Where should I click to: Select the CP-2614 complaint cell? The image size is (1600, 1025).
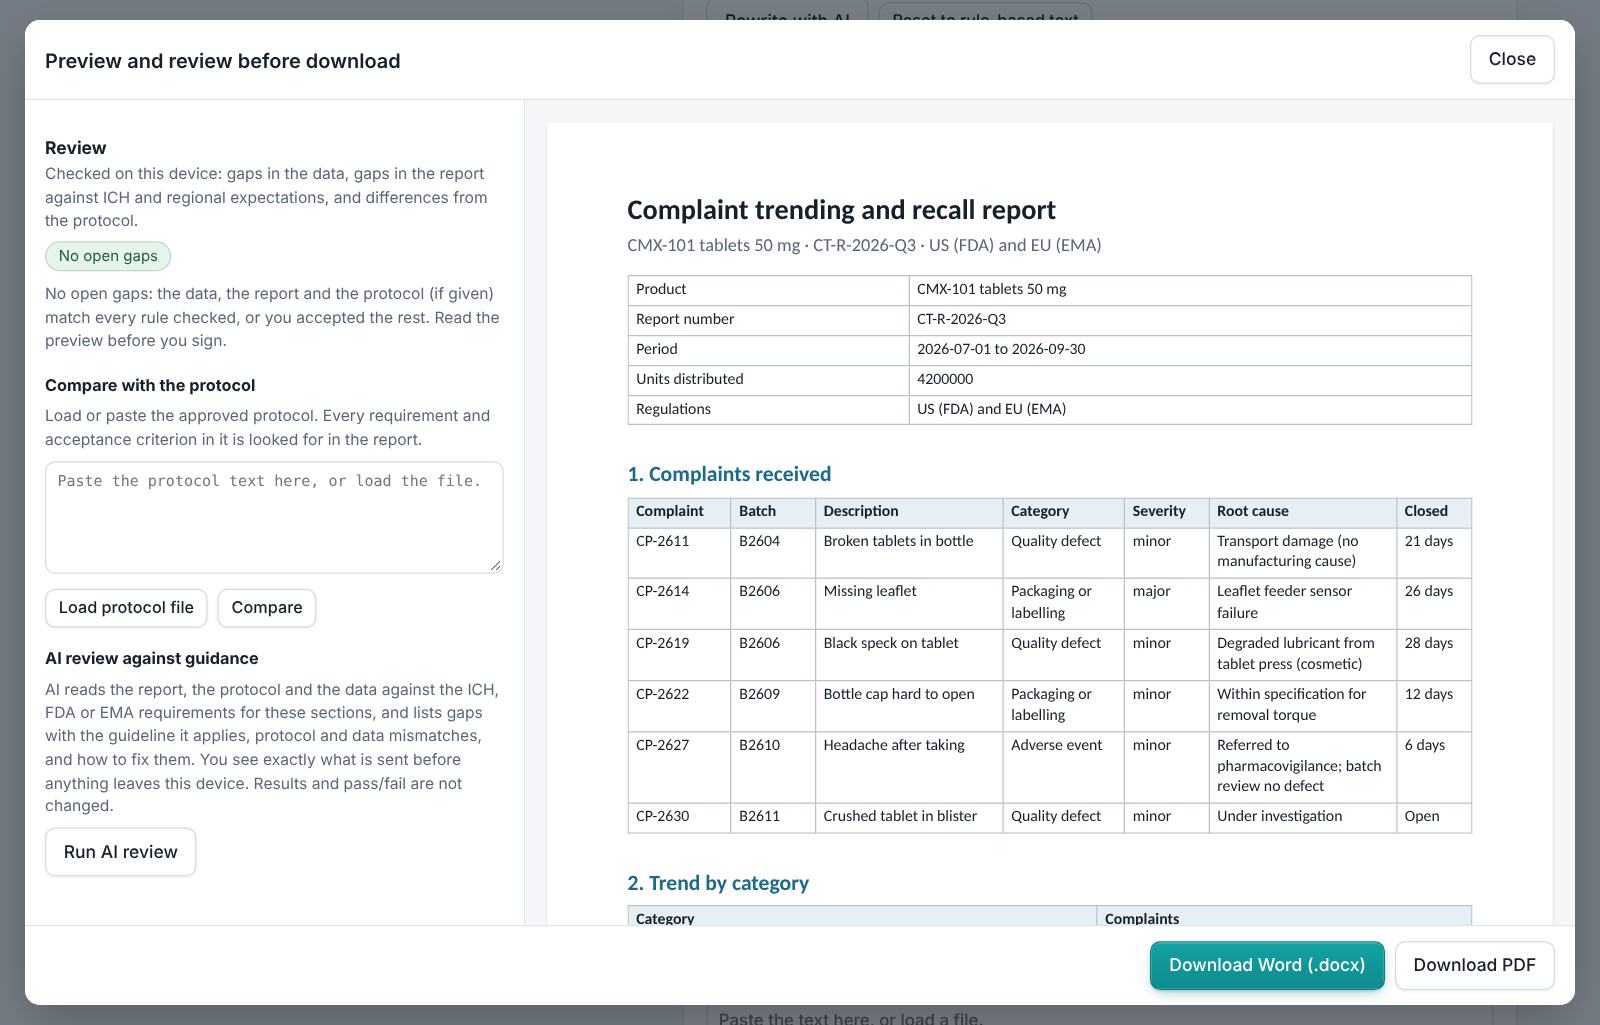679,603
